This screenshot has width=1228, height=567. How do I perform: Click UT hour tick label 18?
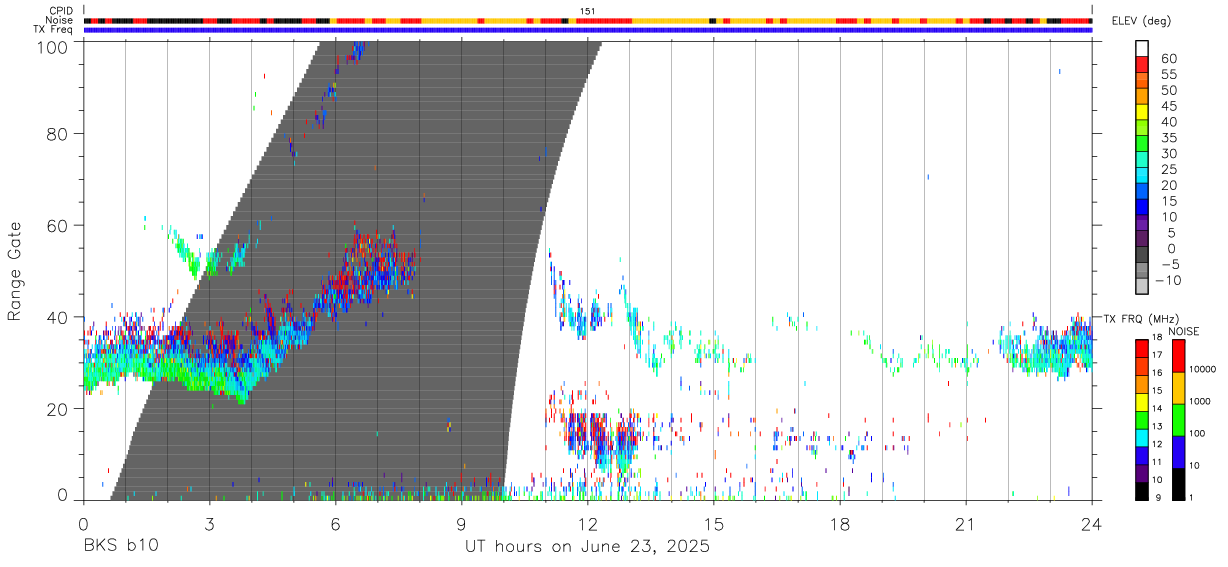[840, 523]
